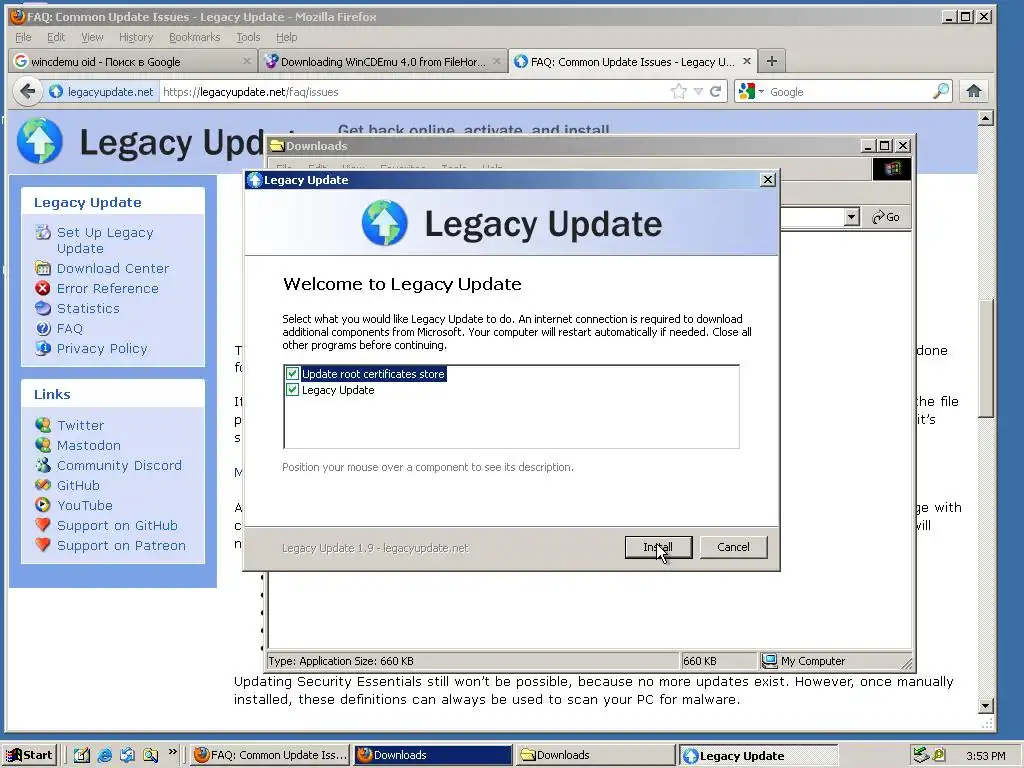Open the Firefox home page icon
The height and width of the screenshot is (768, 1024).
coord(974,91)
